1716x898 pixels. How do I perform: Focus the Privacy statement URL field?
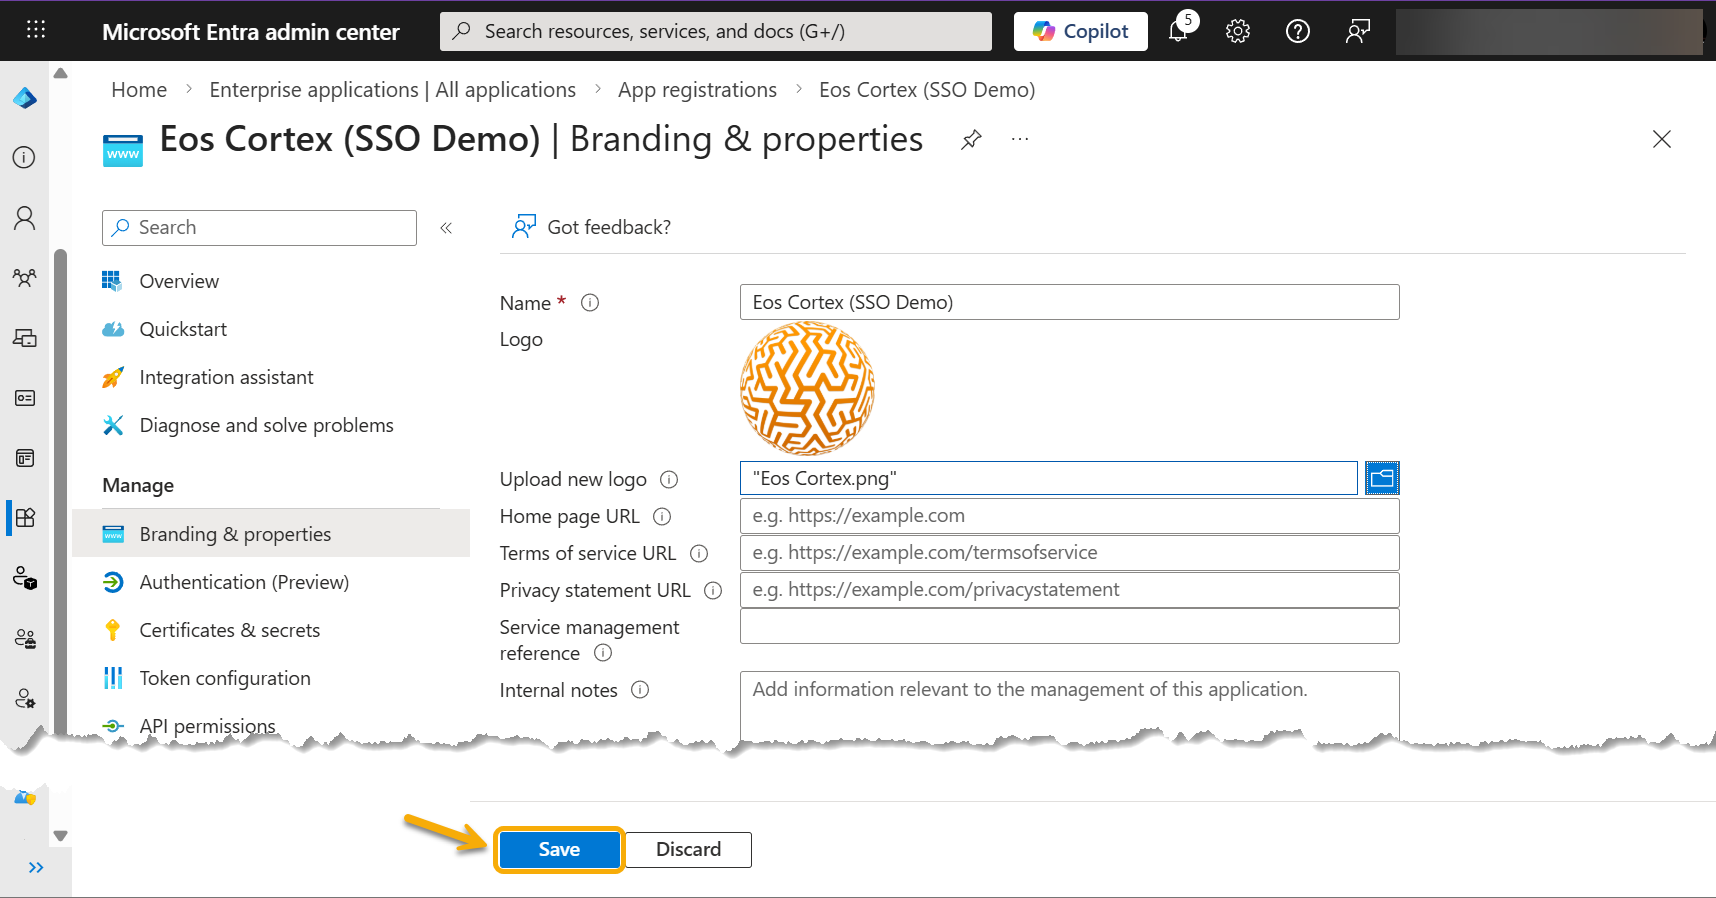(1069, 590)
